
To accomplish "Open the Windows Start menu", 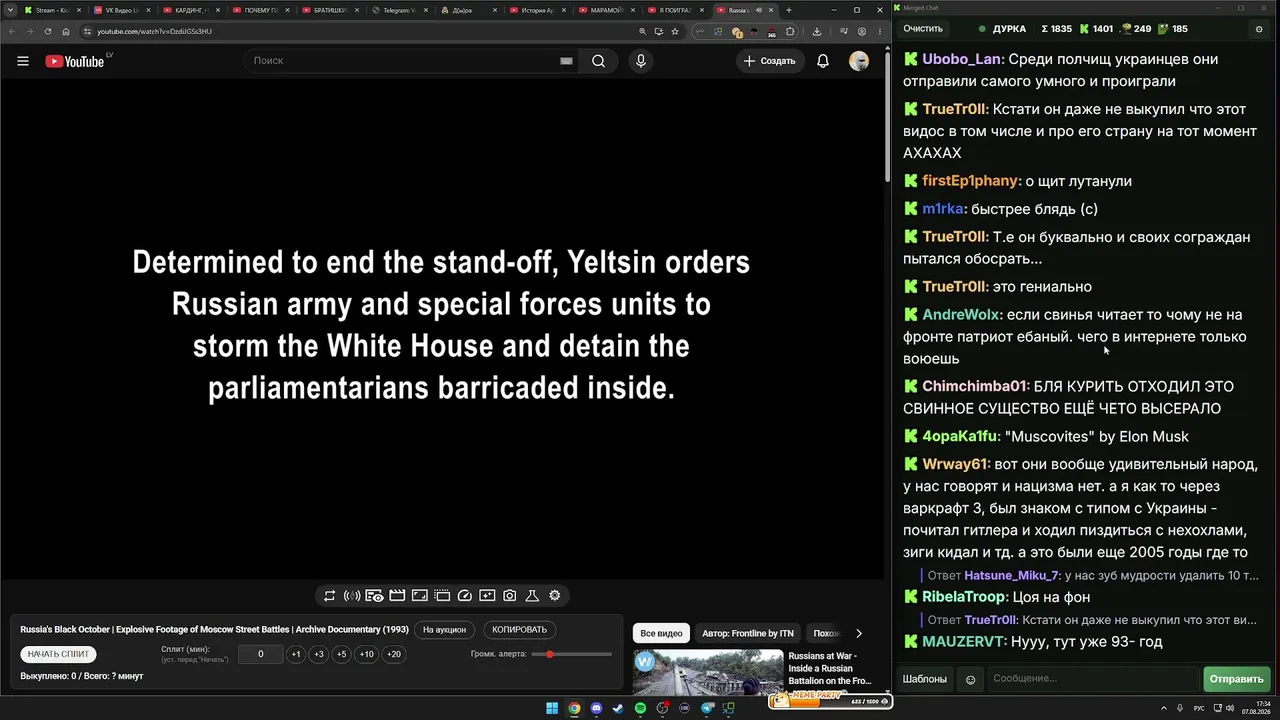I will tap(552, 709).
